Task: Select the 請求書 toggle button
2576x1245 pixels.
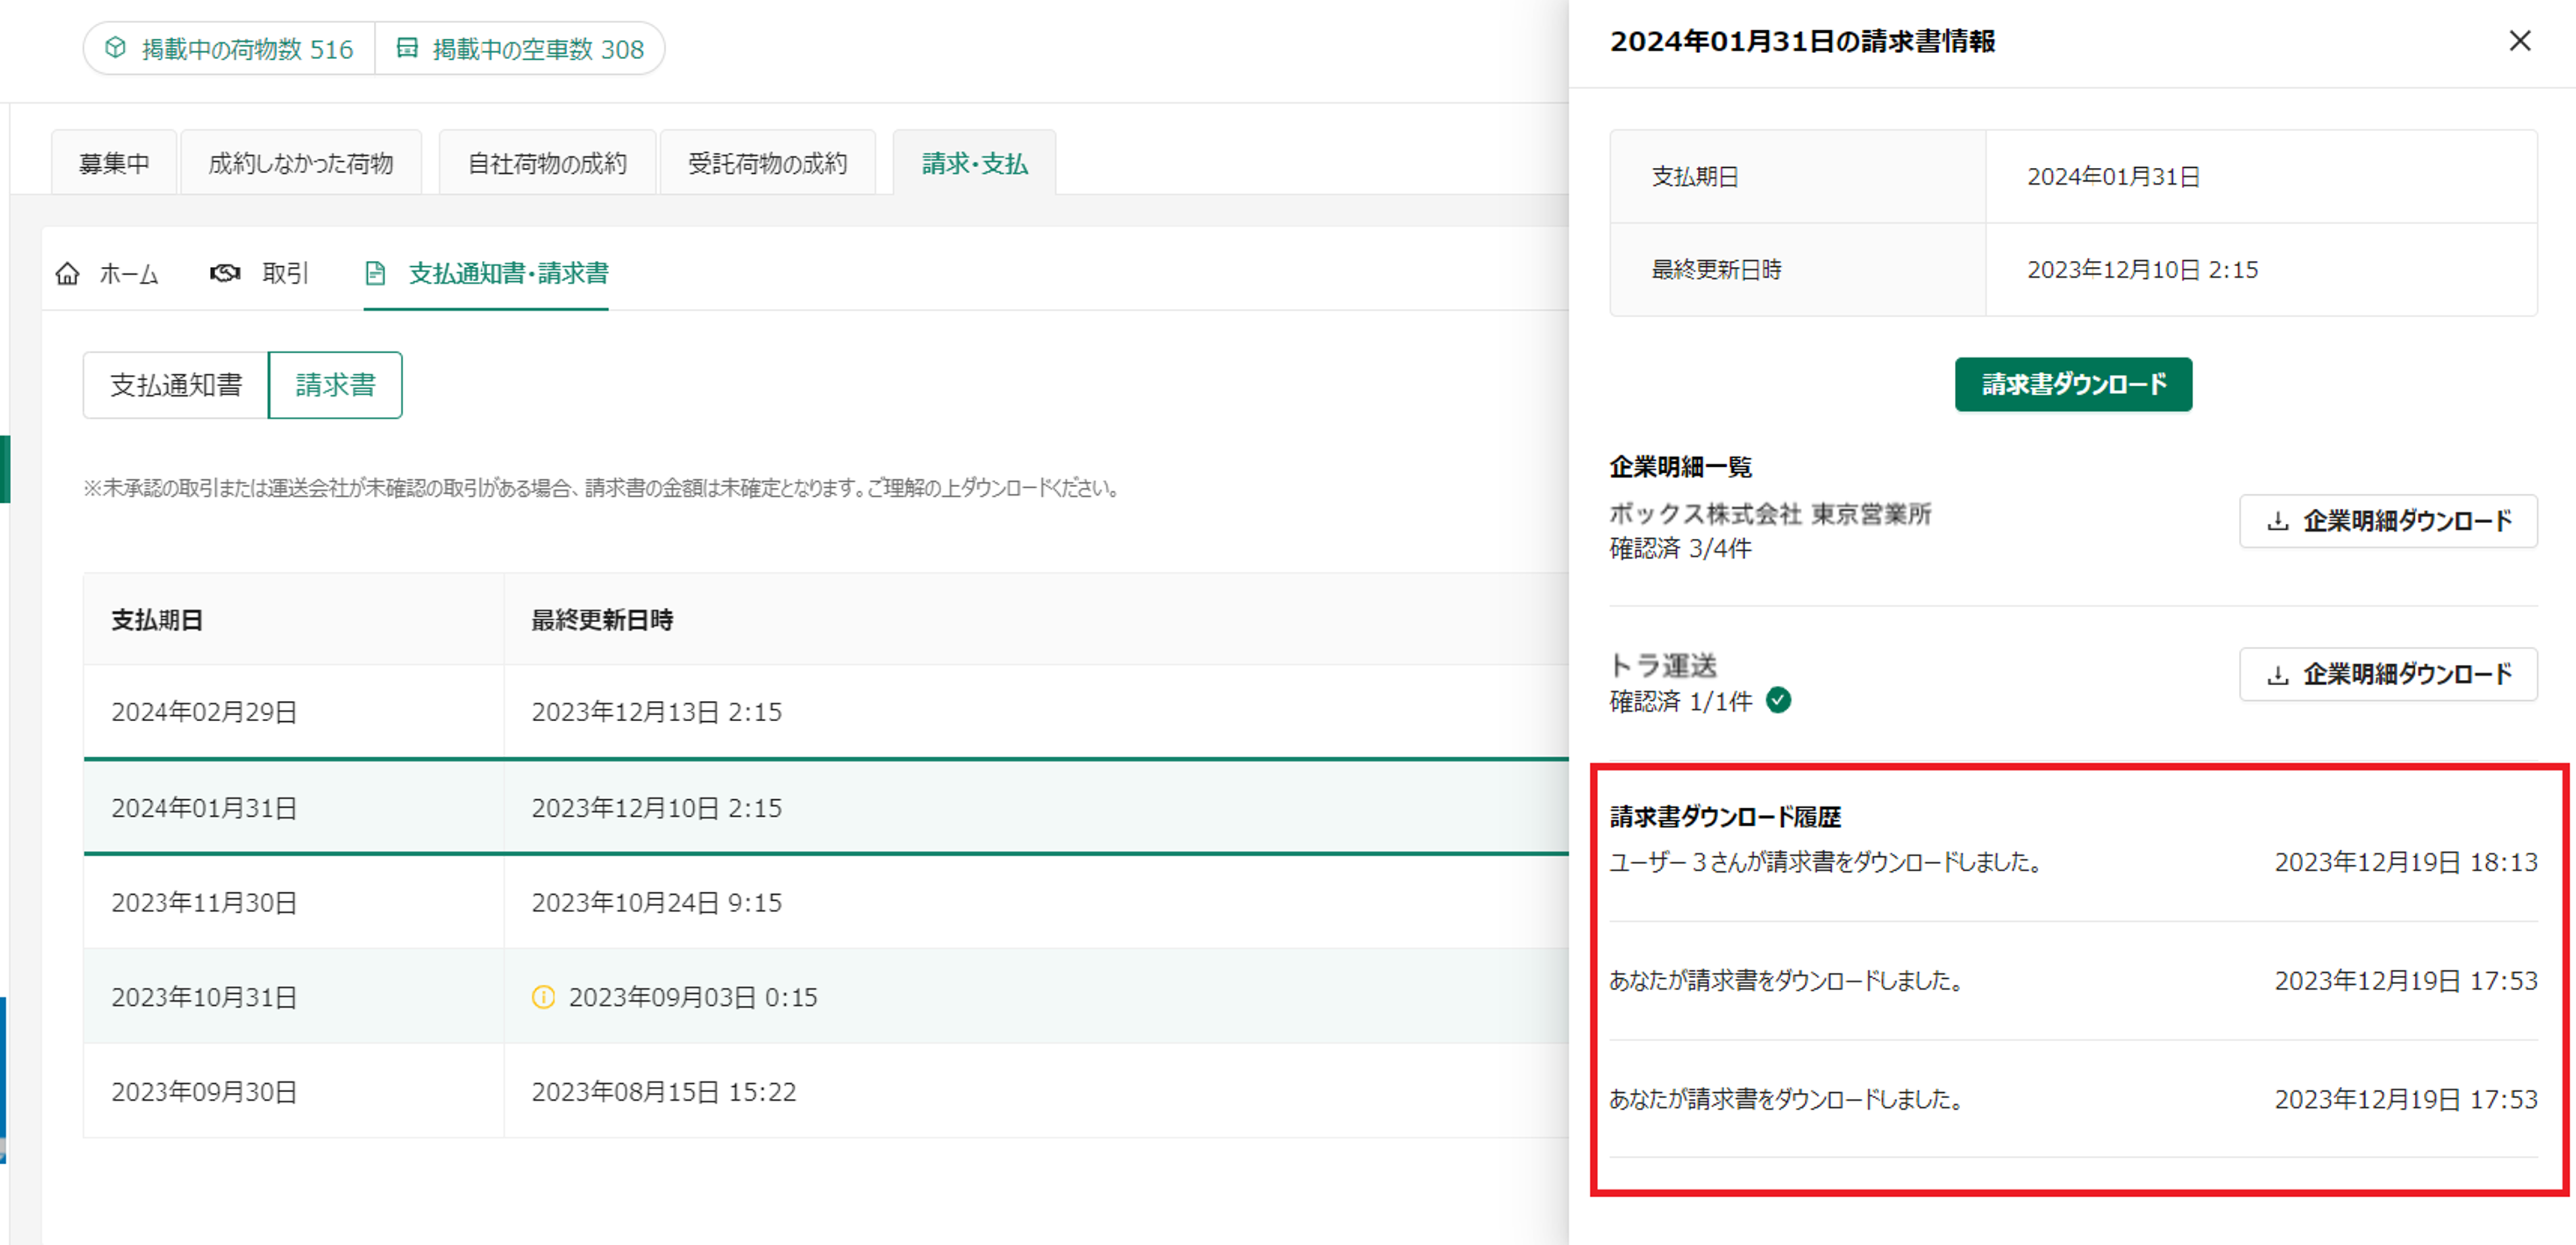Action: pos(335,385)
